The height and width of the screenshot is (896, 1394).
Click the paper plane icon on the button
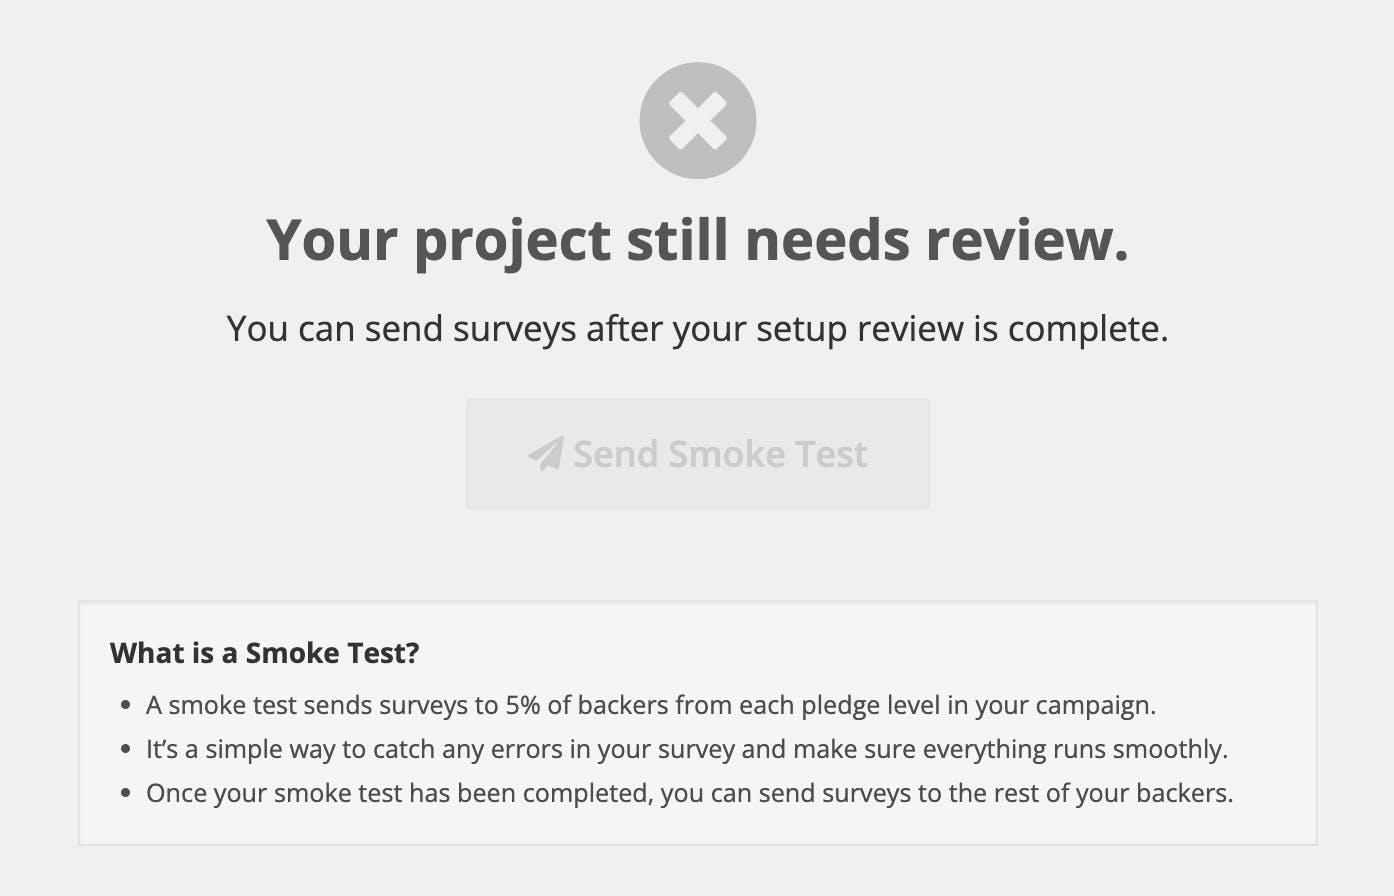(x=546, y=454)
